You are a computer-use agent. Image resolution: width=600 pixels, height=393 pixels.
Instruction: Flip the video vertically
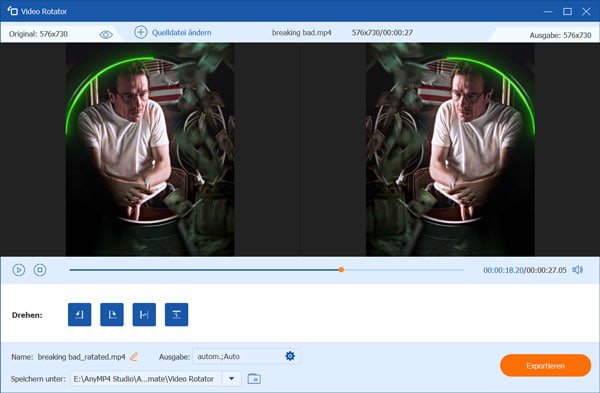pos(176,315)
